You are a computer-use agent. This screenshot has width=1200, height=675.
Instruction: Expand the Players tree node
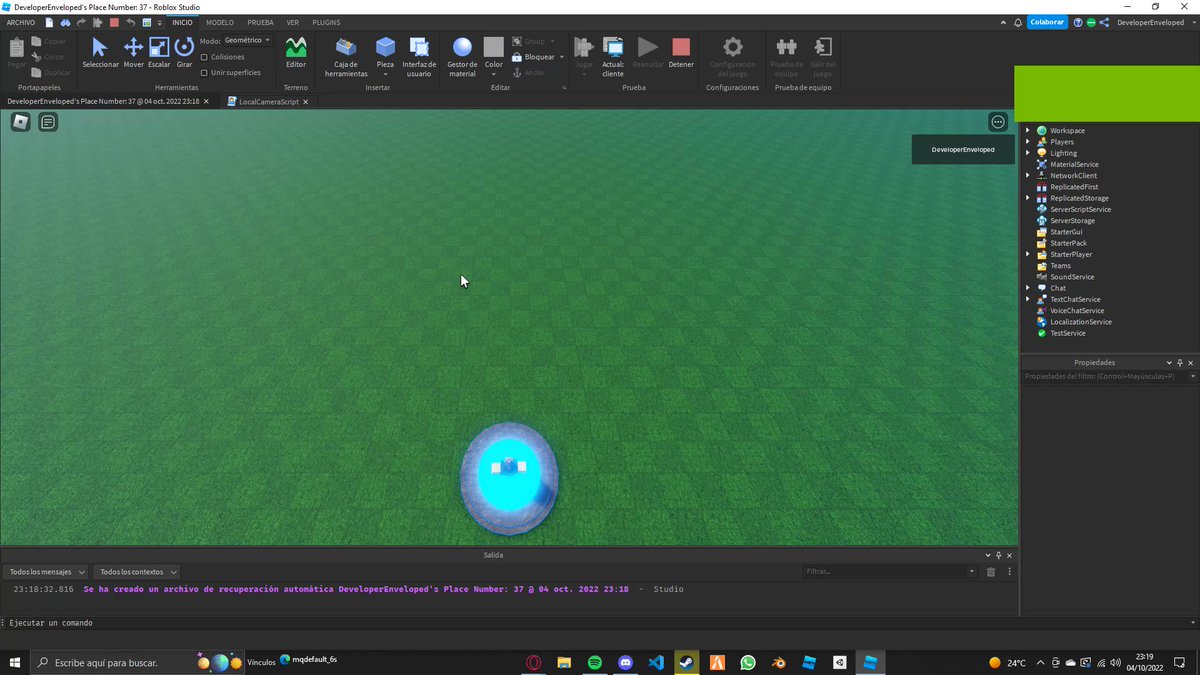pyautogui.click(x=1027, y=142)
